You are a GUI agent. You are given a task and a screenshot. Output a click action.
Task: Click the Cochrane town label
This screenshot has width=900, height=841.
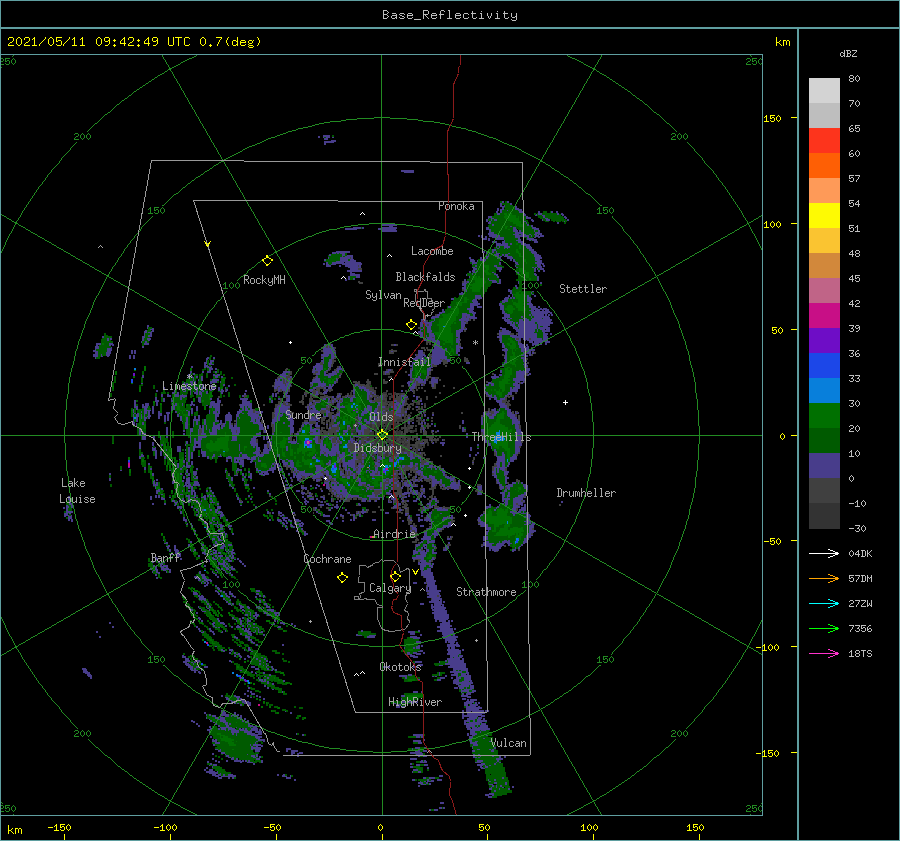pos(327,559)
